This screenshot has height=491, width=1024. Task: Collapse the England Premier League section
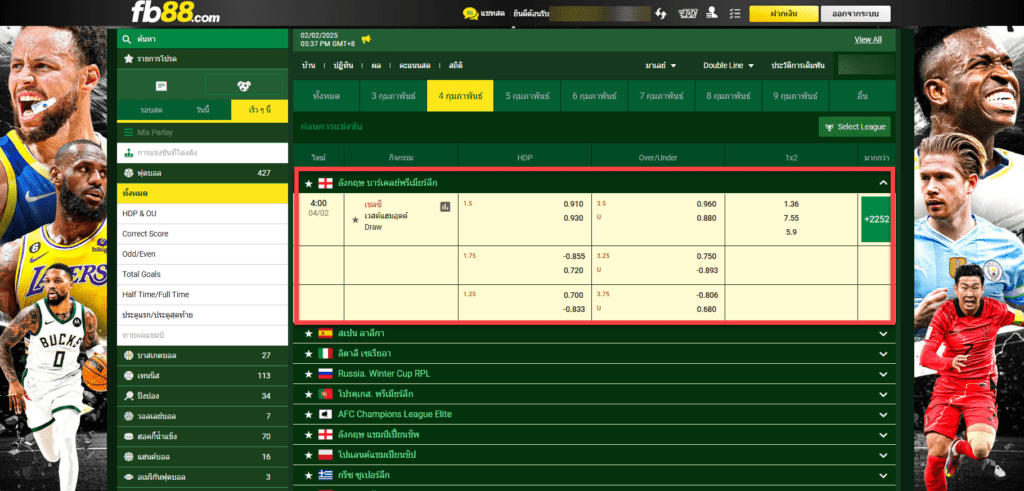884,183
